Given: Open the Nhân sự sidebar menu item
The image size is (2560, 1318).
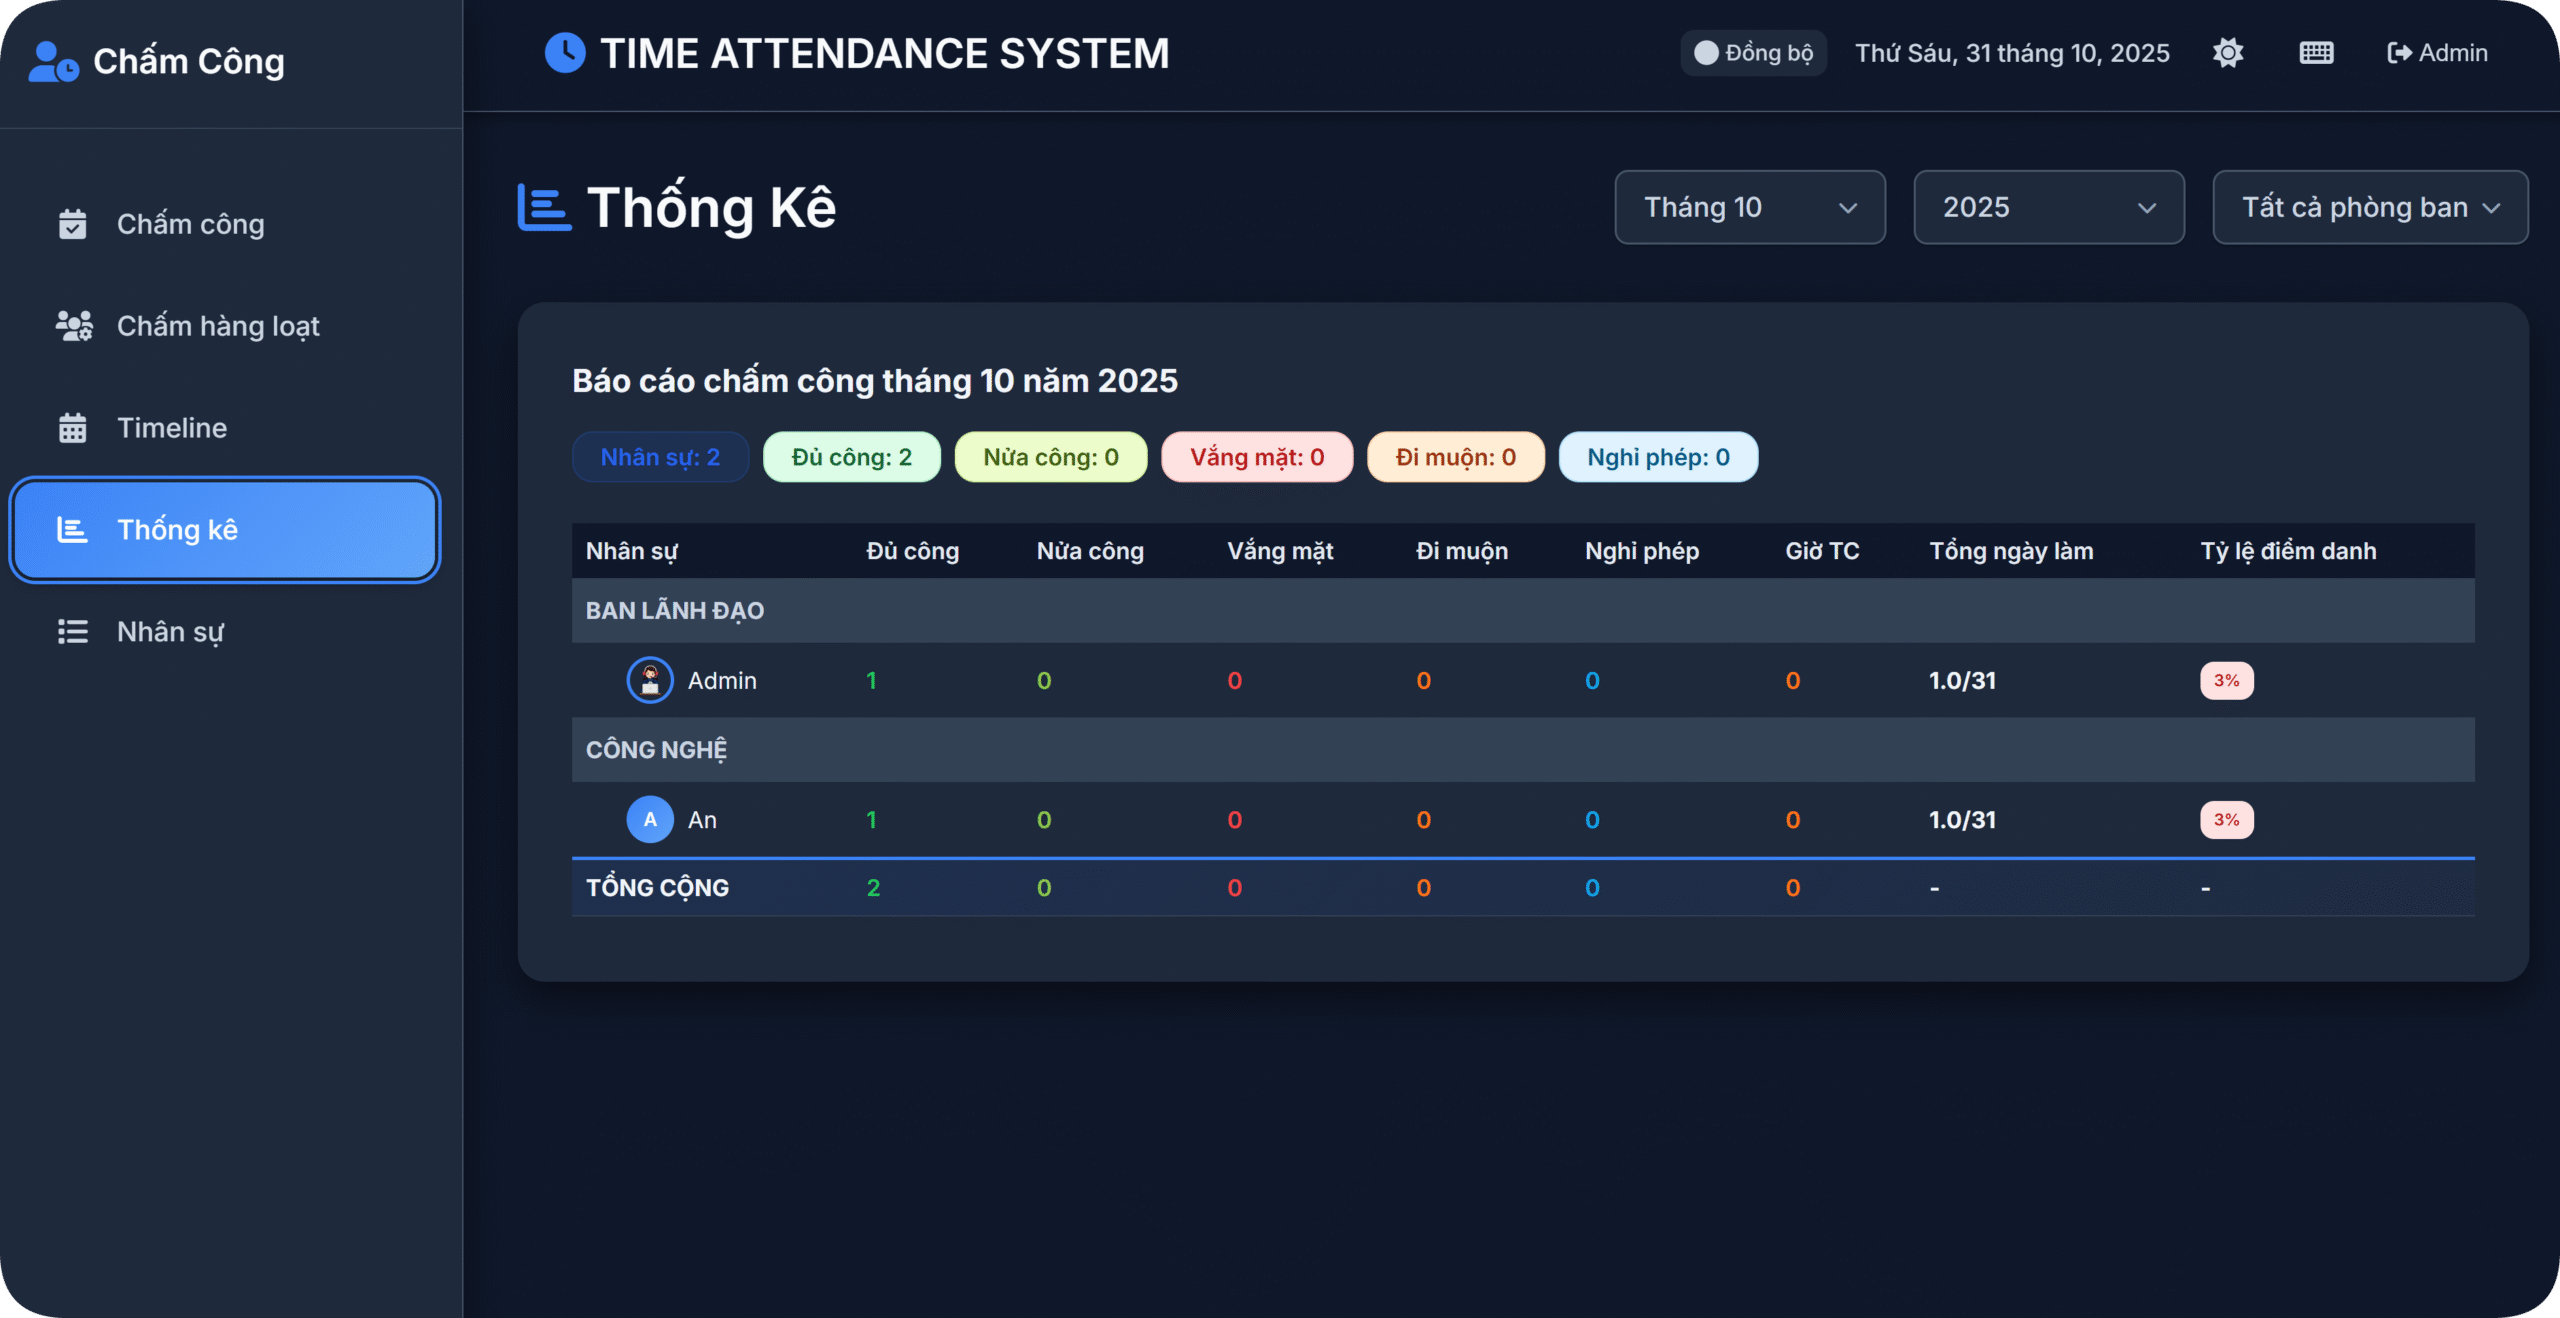Looking at the screenshot, I should 170,632.
